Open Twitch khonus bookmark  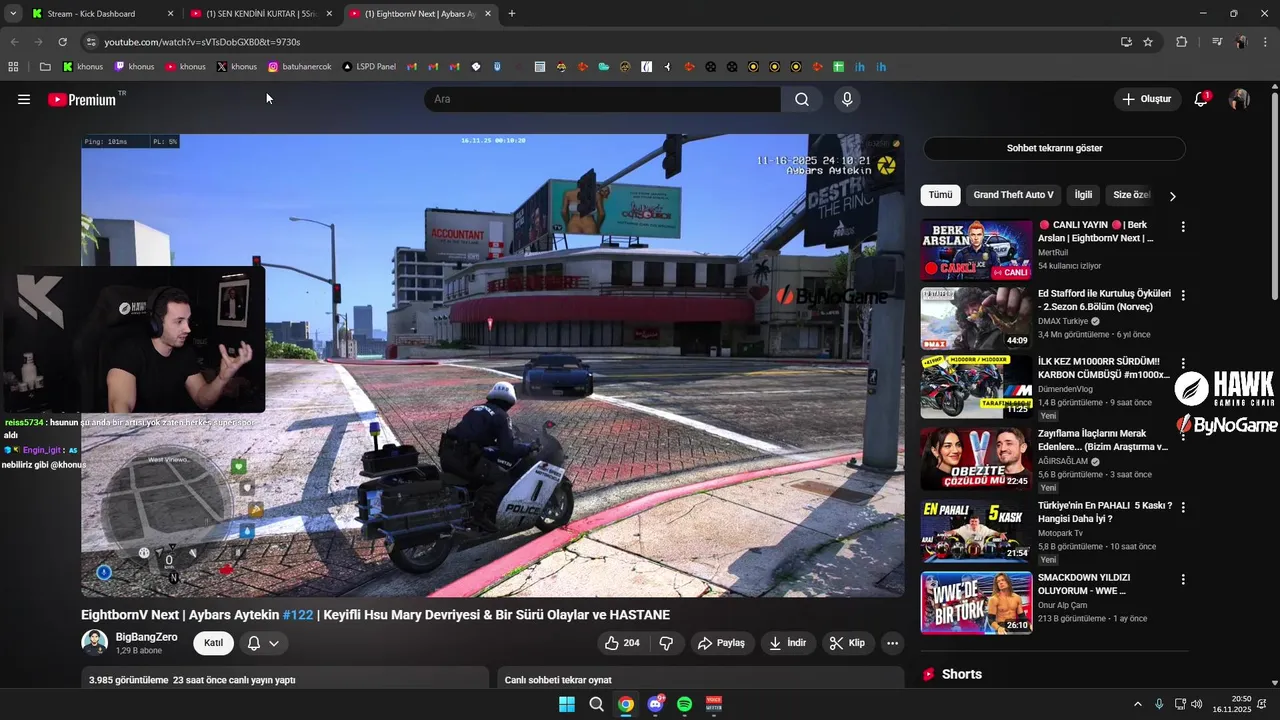[134, 67]
